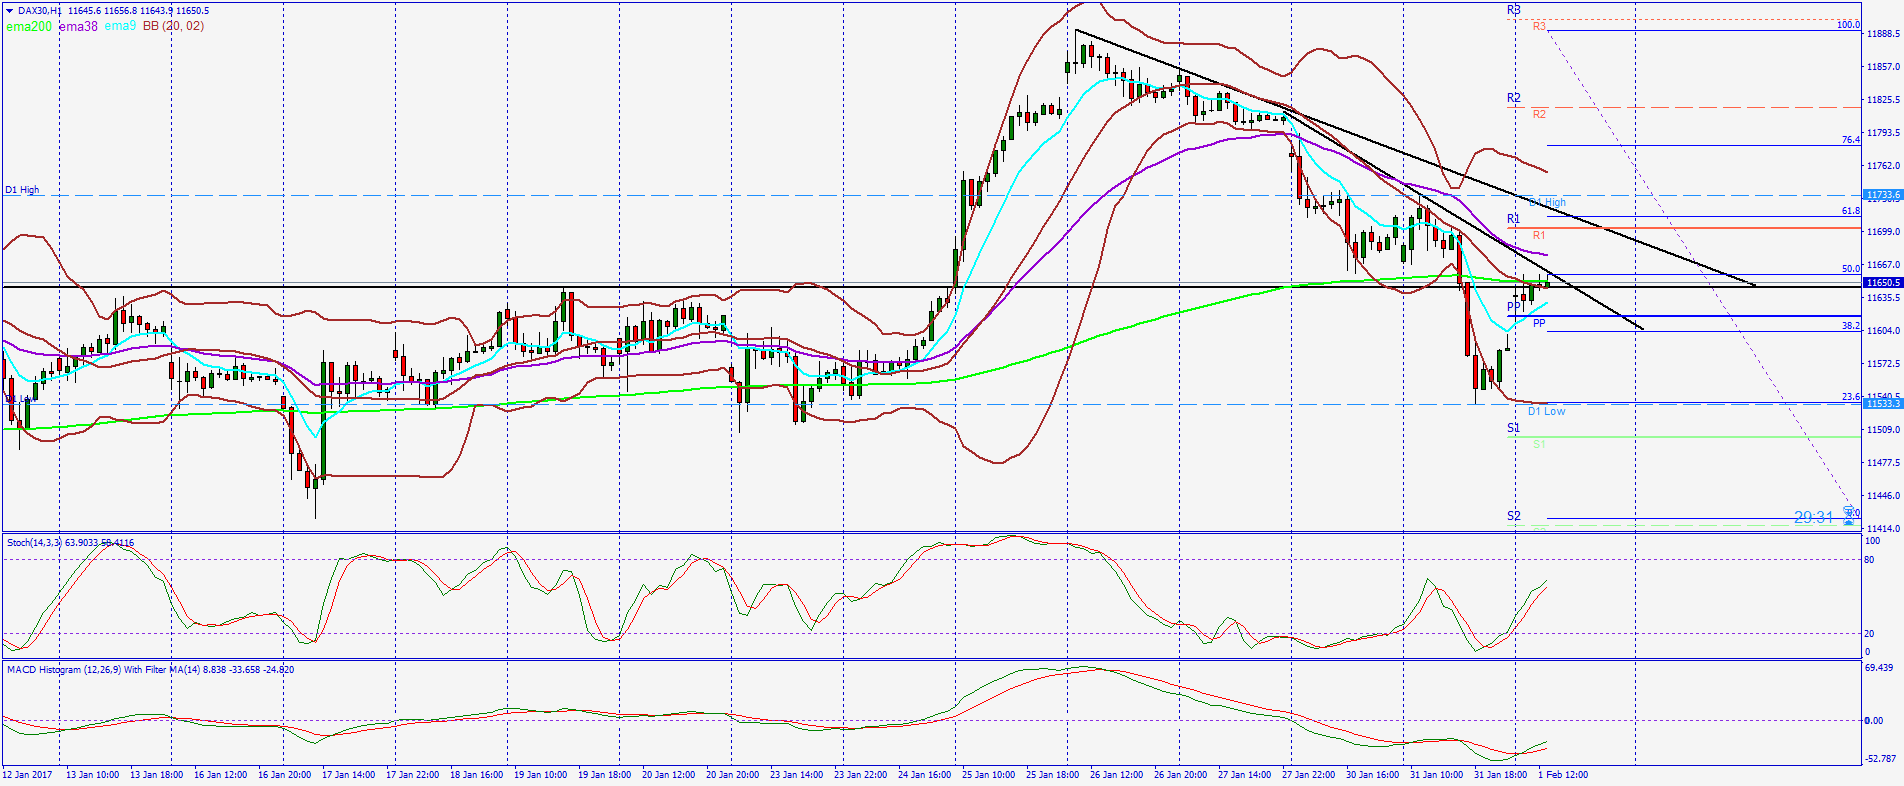
Task: Select the blue candle countdown timer text
Action: [1813, 517]
